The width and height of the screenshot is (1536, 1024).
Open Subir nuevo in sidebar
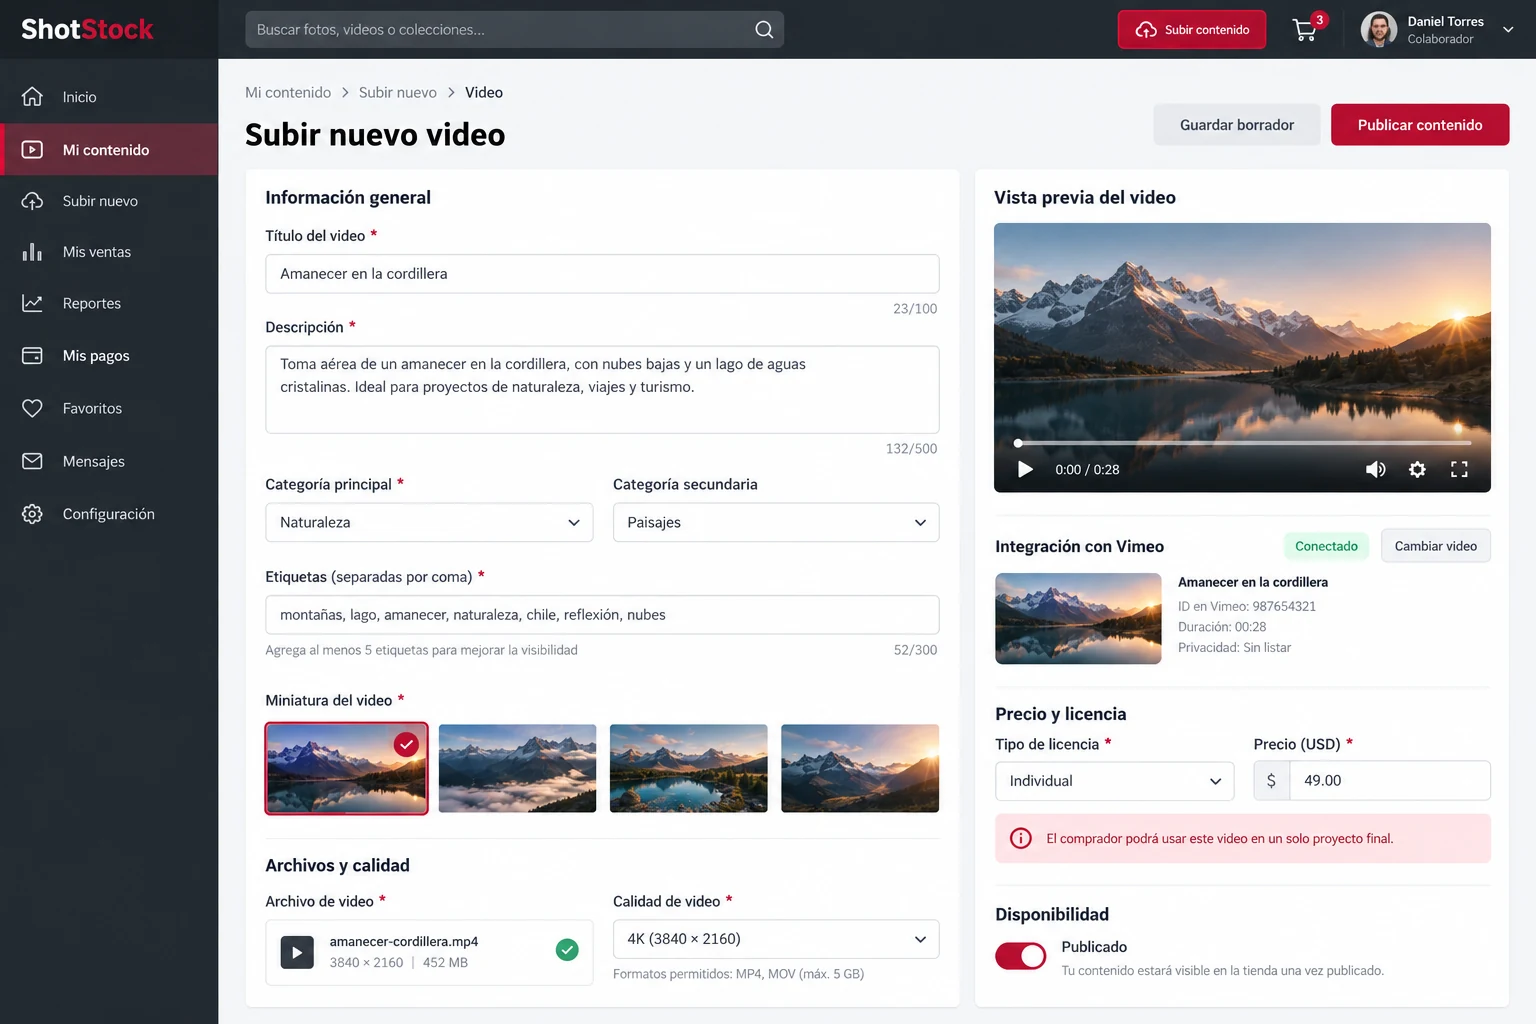[x=109, y=201]
